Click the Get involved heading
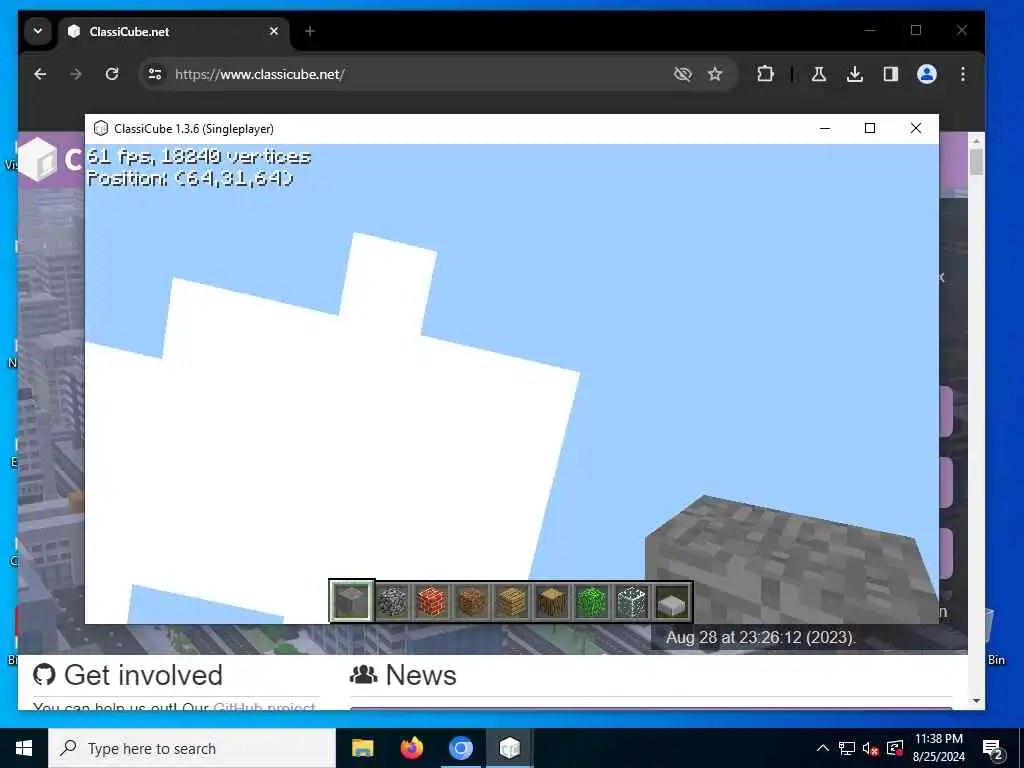Viewport: 1024px width, 768px height. [143, 675]
